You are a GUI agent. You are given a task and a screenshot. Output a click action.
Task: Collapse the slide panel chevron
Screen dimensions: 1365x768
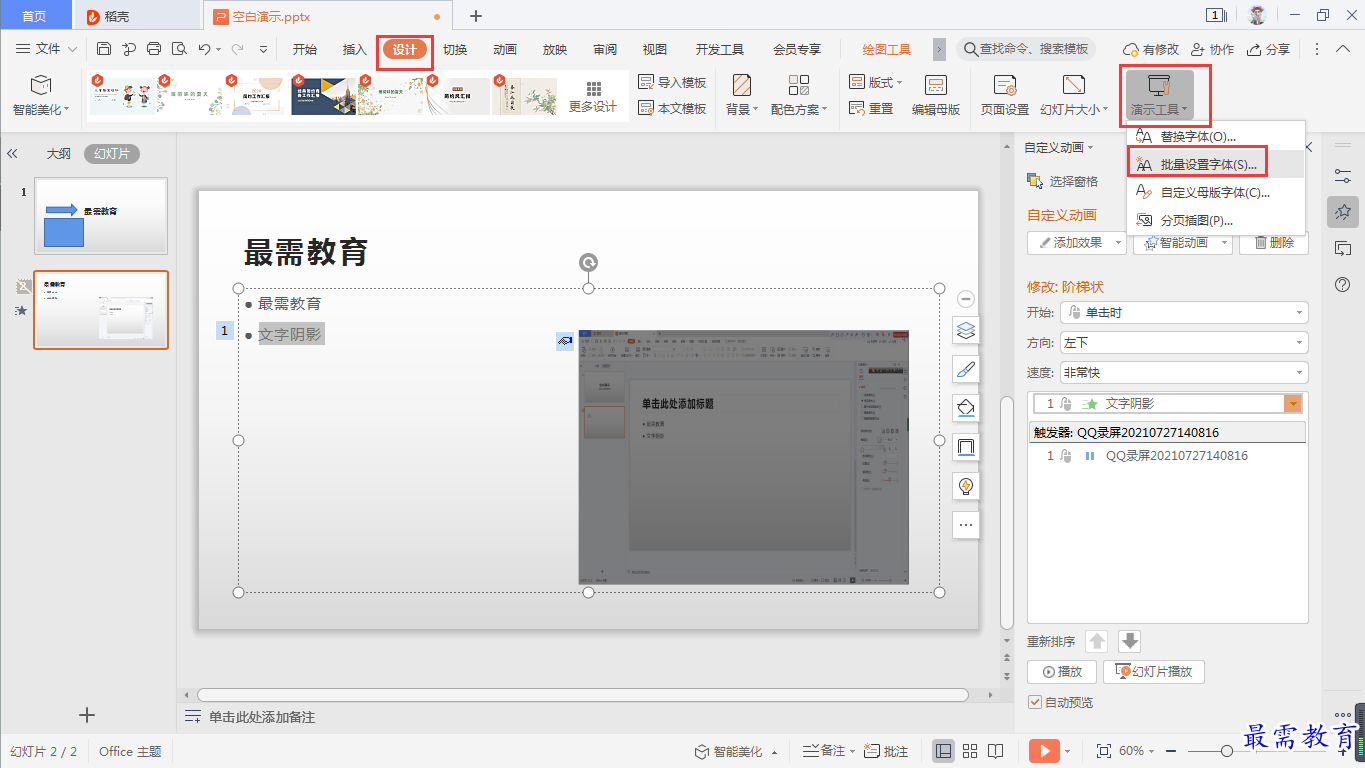[13, 154]
